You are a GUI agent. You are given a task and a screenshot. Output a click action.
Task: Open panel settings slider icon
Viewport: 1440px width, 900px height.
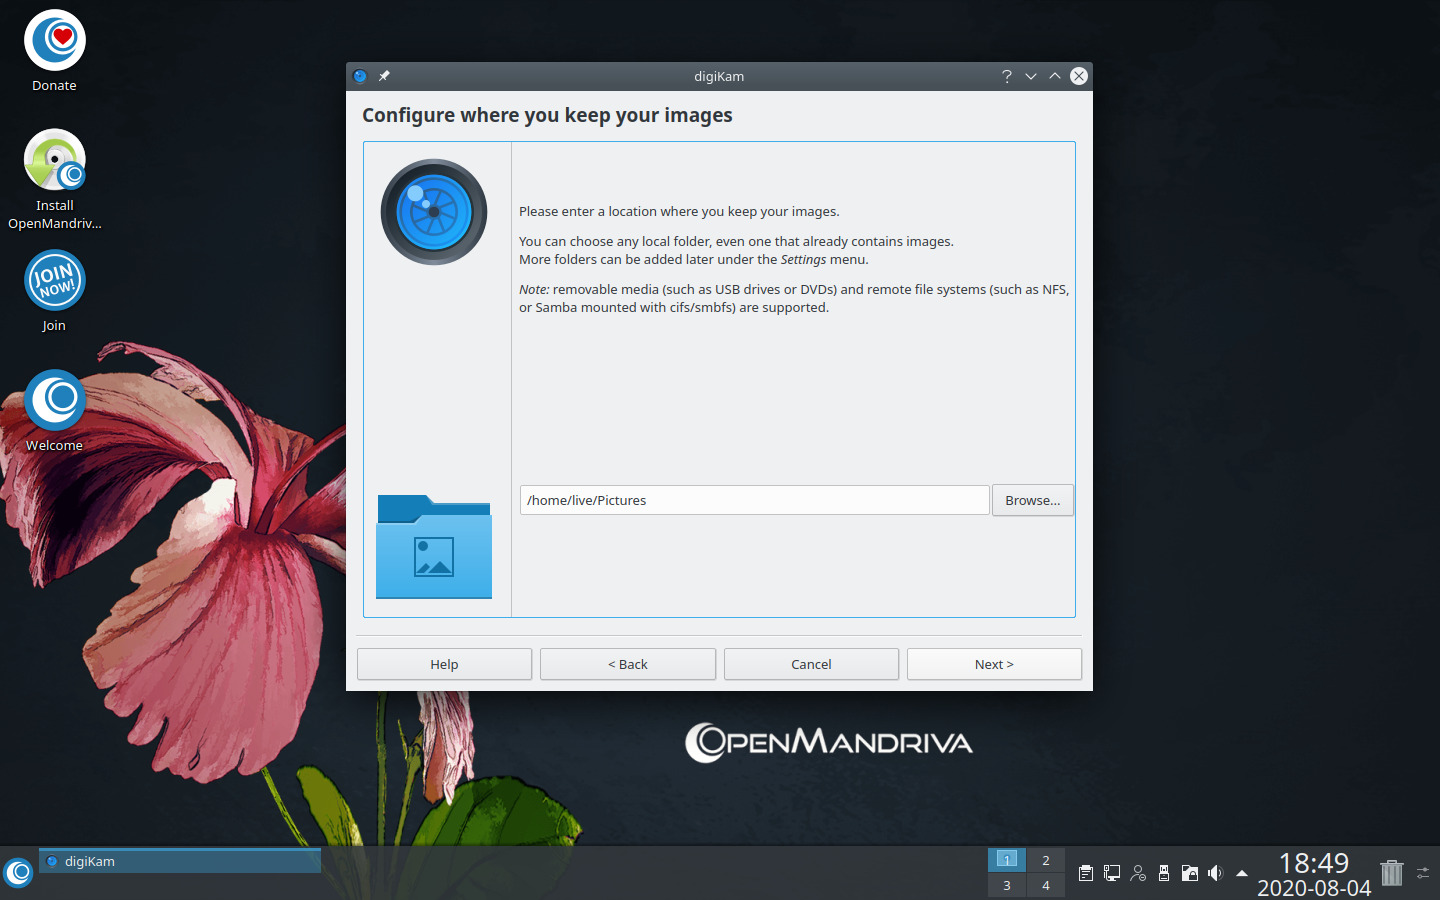(x=1424, y=873)
